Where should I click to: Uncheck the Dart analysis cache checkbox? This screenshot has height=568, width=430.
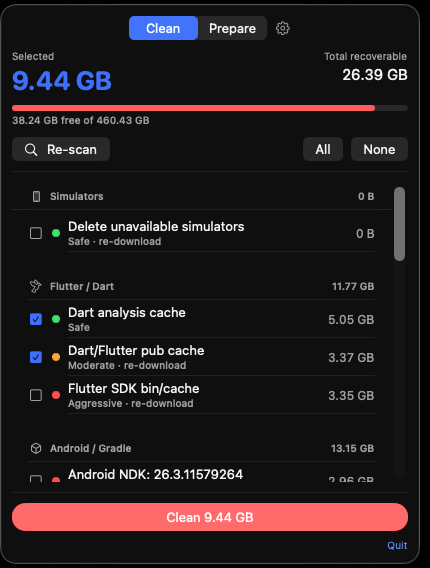point(36,319)
